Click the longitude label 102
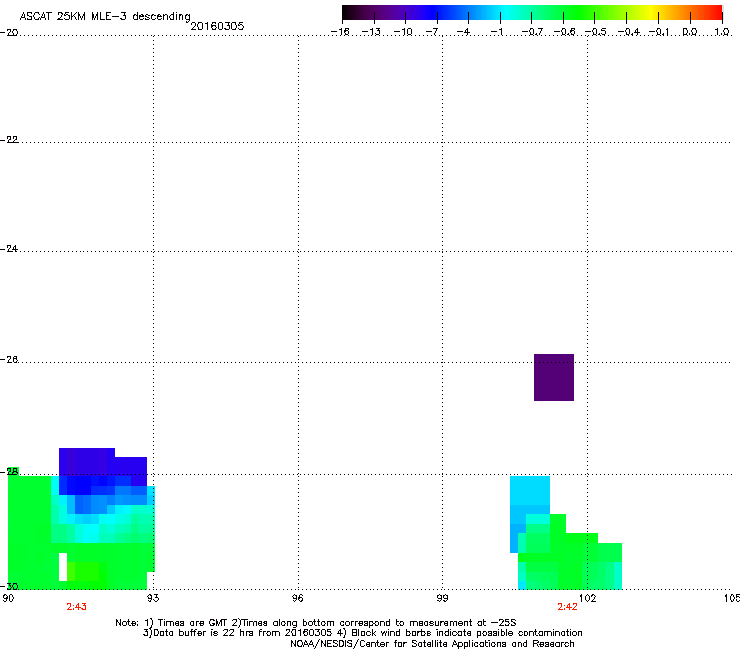The height and width of the screenshot is (650, 740). 587,598
